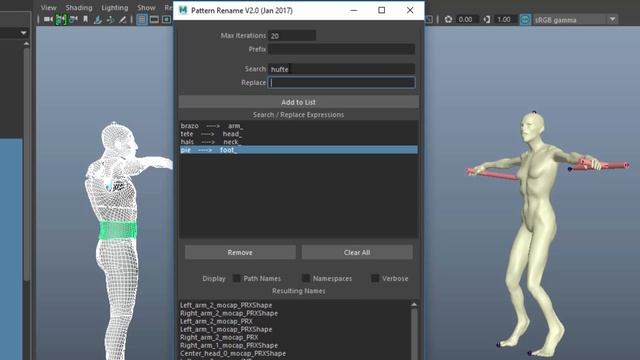640x360 pixels.
Task: Toggle the View Transform color management icon
Action: 525,20
